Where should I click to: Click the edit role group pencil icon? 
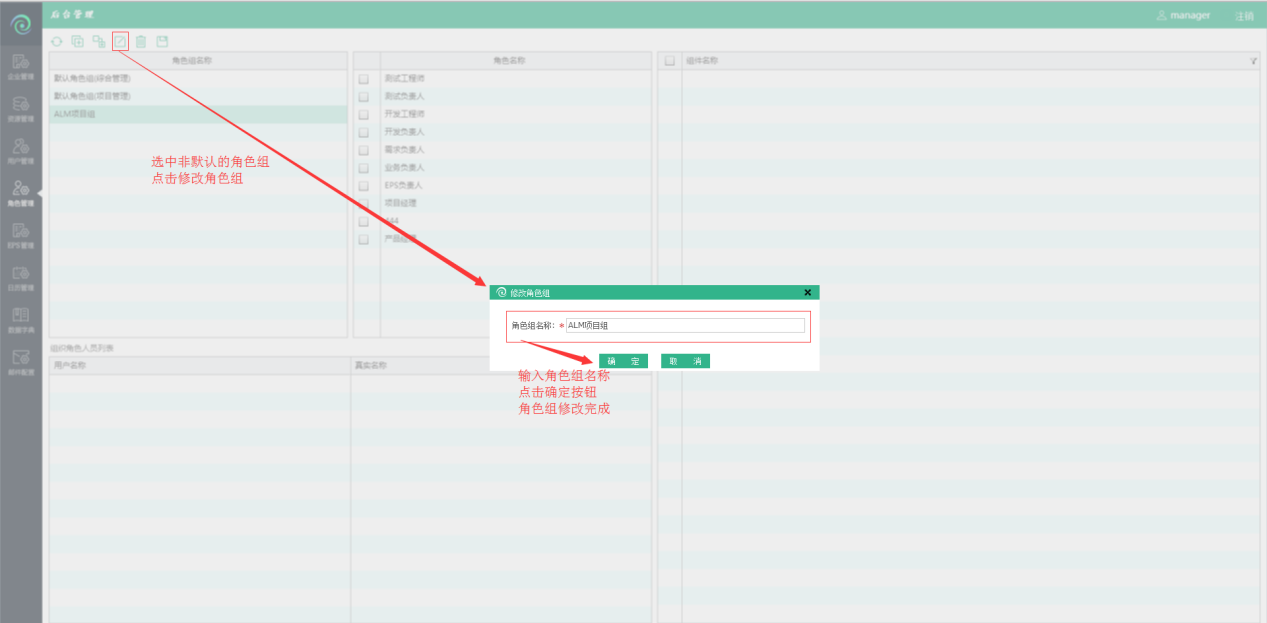click(120, 41)
